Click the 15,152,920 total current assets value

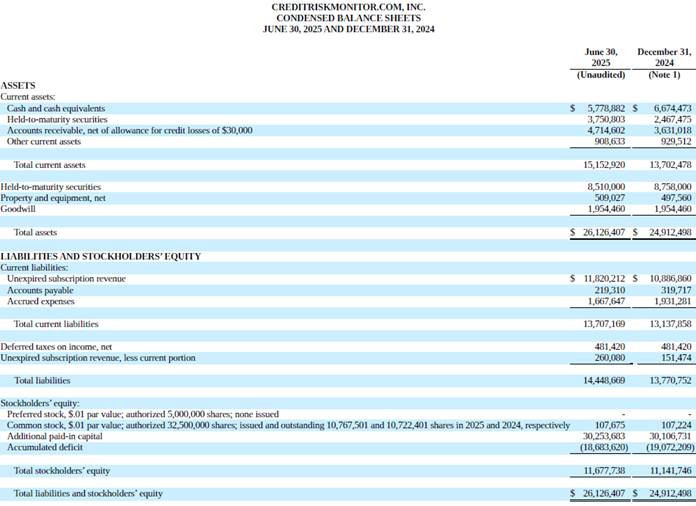[604, 164]
